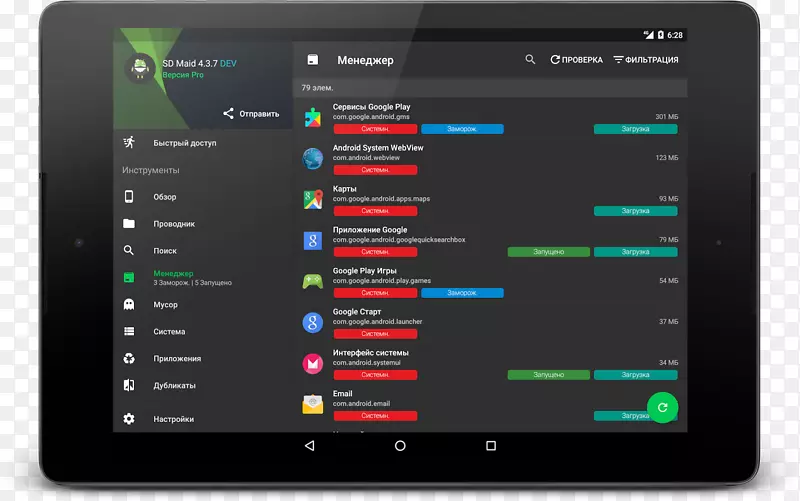Viewport: 800px width, 501px height.
Task: Click the phone icon beside Обзор
Action: [129, 196]
